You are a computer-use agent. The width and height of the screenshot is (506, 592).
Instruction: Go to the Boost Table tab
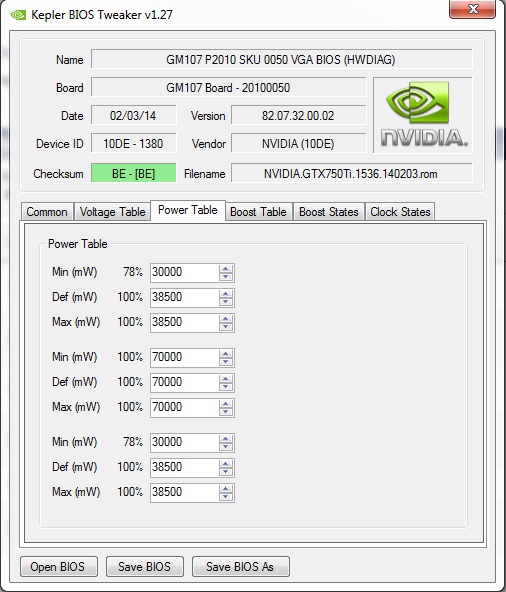click(x=258, y=212)
